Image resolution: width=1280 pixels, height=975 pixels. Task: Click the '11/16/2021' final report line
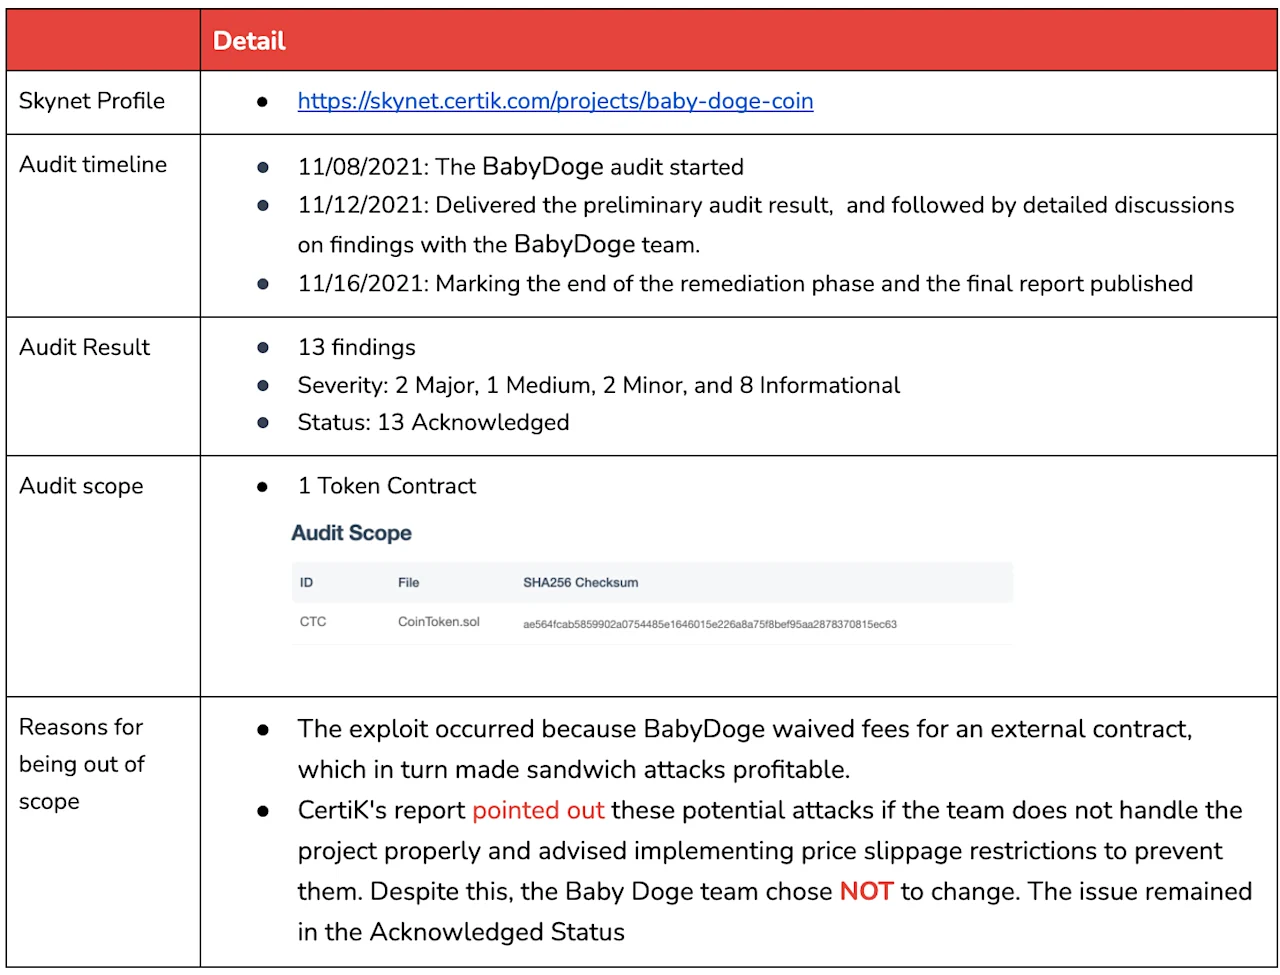click(x=745, y=284)
